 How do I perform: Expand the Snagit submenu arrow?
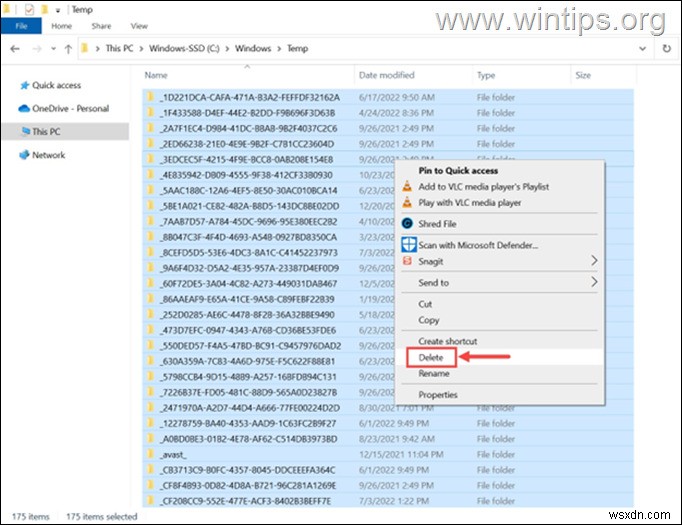(594, 261)
